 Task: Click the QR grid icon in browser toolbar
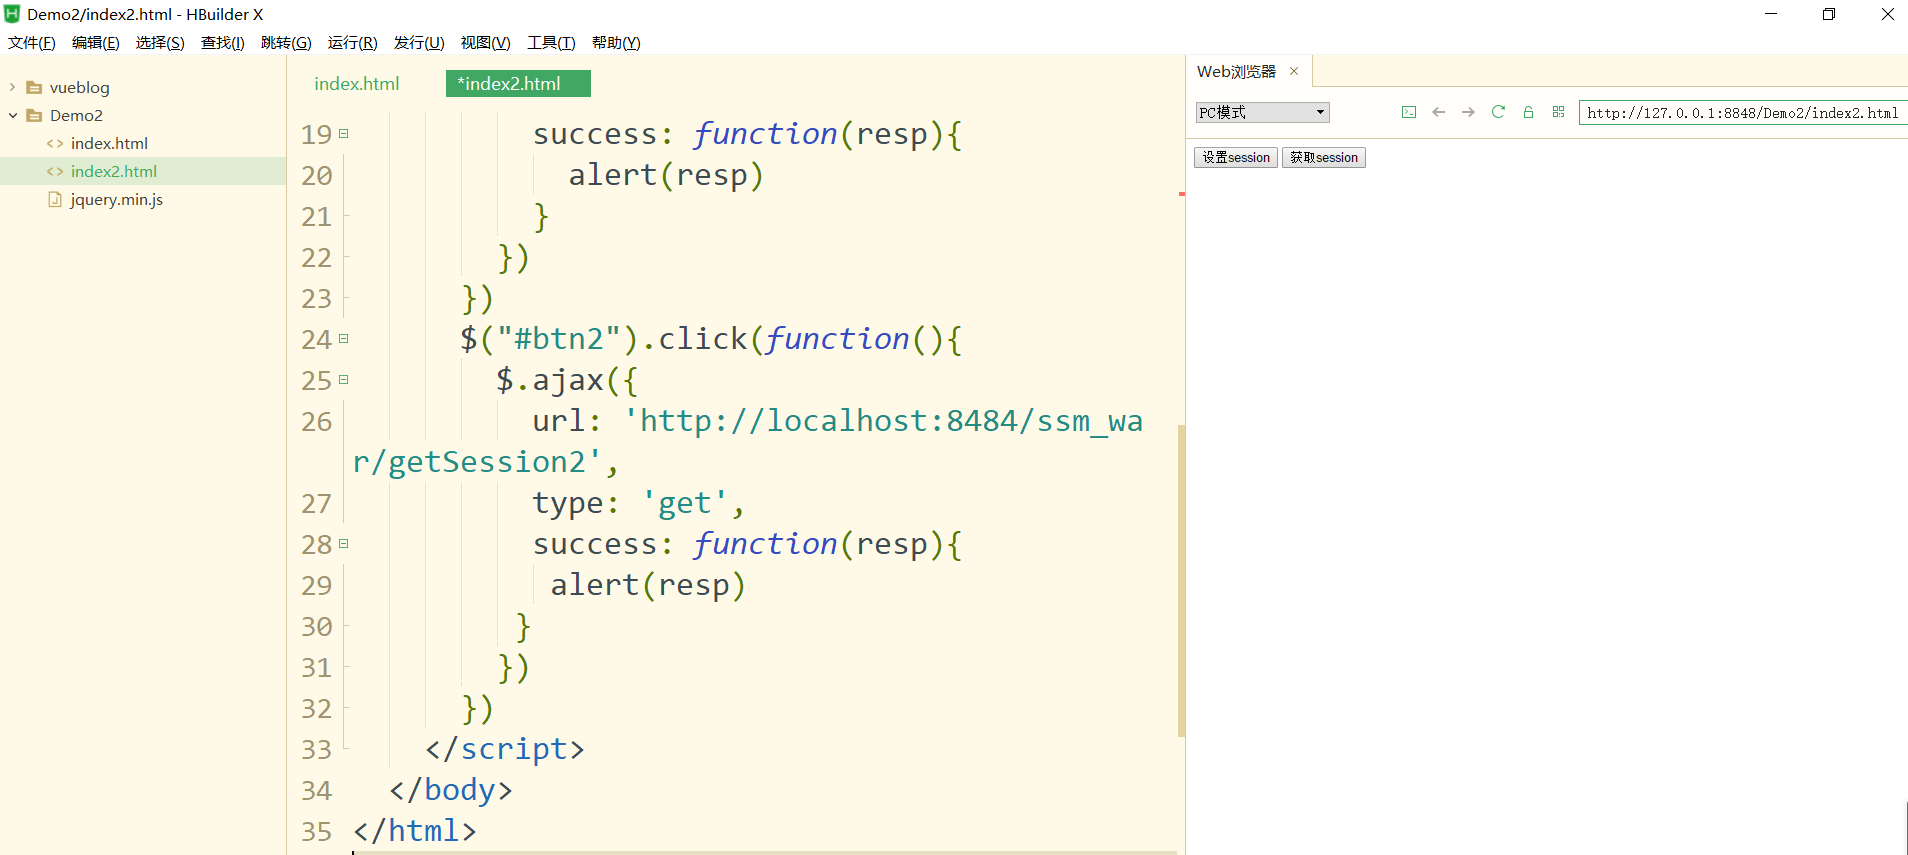tap(1558, 112)
